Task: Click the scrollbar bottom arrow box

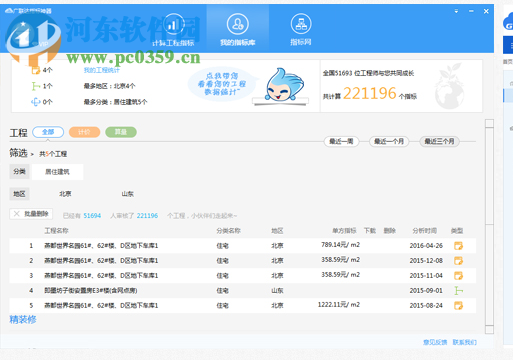Action: (x=489, y=329)
